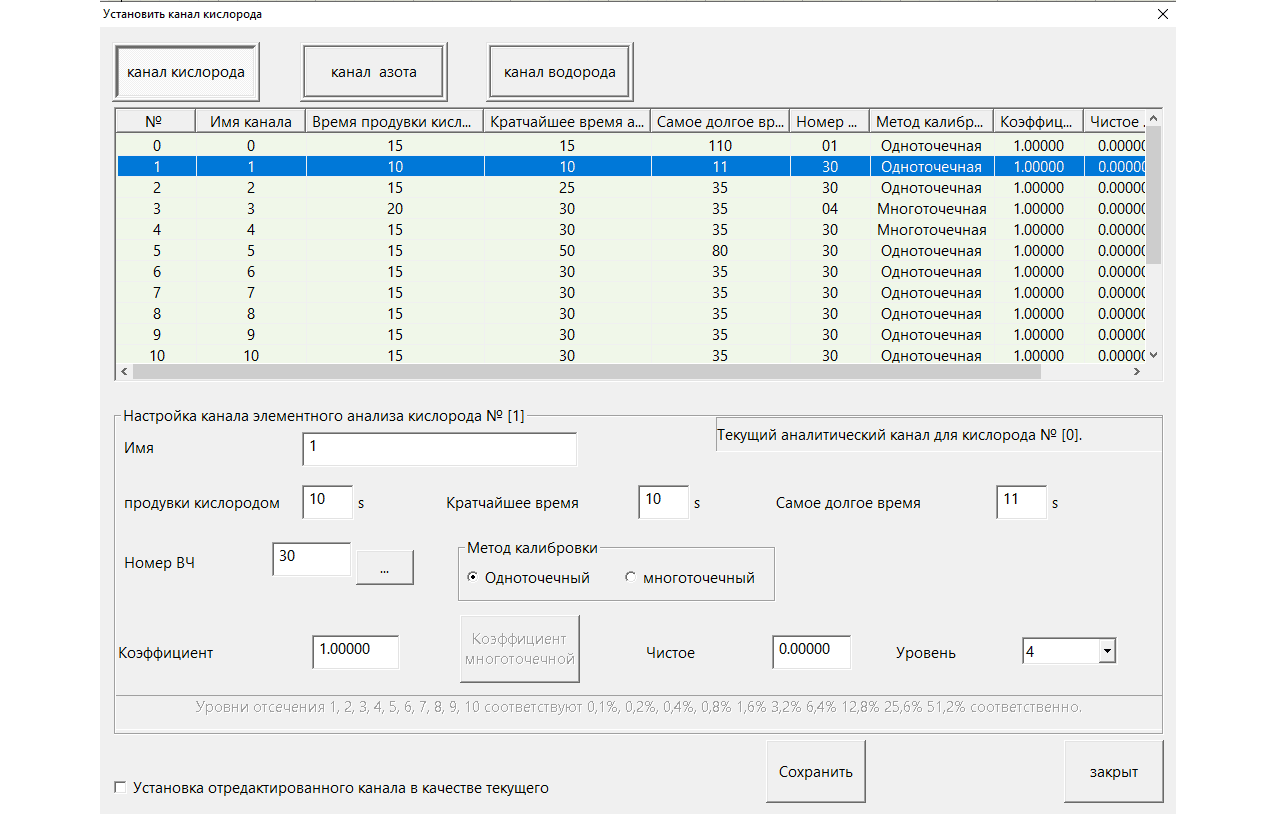Click the Чистое value input field

[811, 651]
